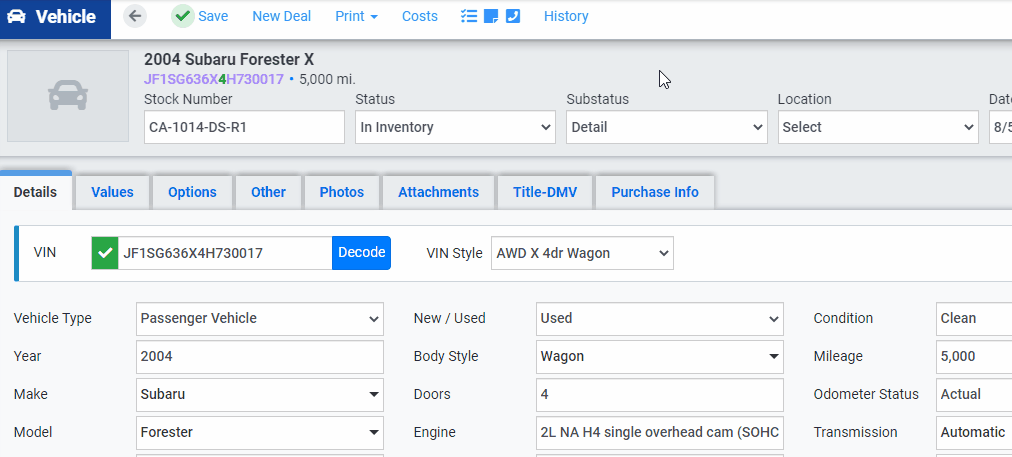Click the Save link
The image size is (1012, 457).
pos(213,16)
